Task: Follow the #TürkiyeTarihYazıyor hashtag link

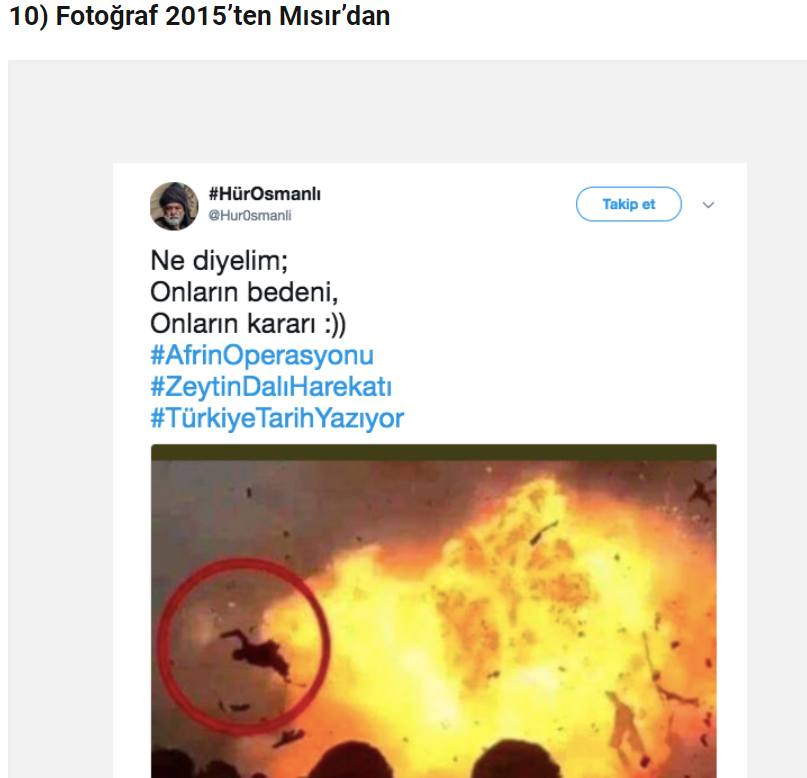Action: point(277,417)
